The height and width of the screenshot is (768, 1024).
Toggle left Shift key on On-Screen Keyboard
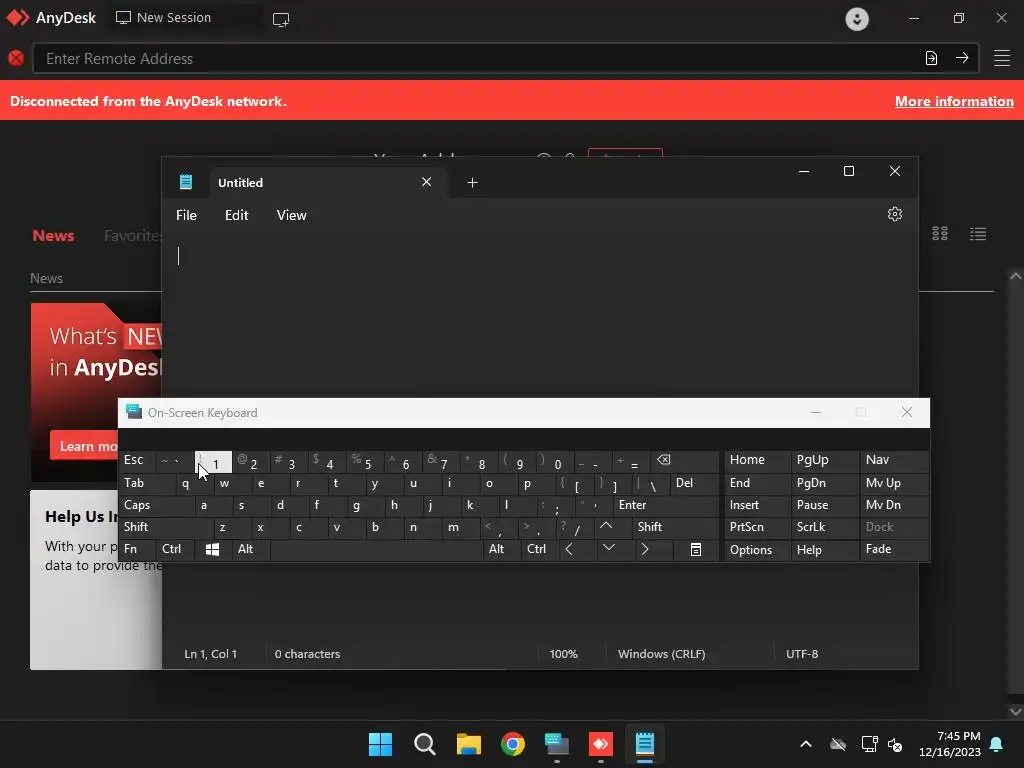(x=166, y=527)
